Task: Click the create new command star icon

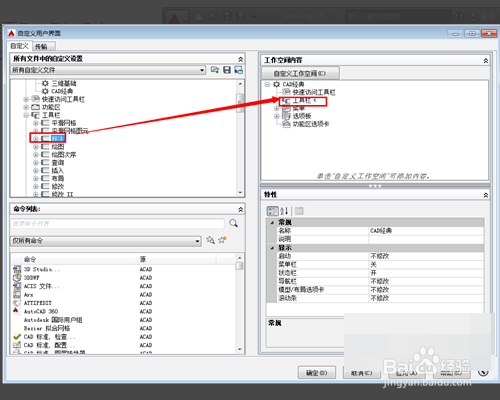Action: [222, 240]
